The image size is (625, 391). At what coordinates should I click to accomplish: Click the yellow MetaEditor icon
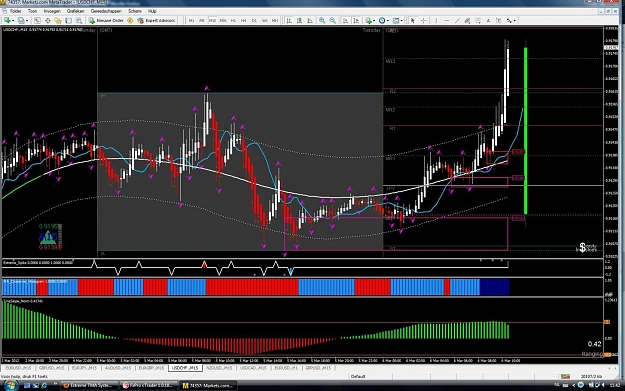pyautogui.click(x=130, y=20)
